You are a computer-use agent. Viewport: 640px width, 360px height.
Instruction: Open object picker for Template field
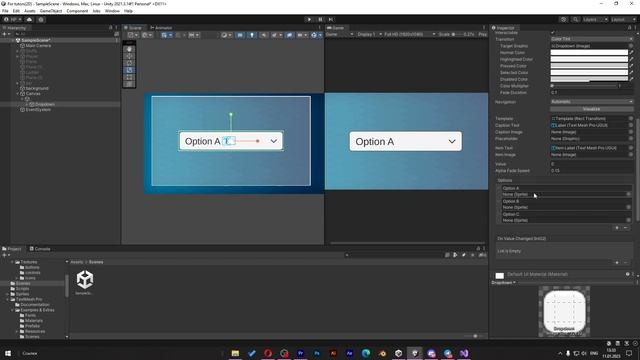coord(631,118)
